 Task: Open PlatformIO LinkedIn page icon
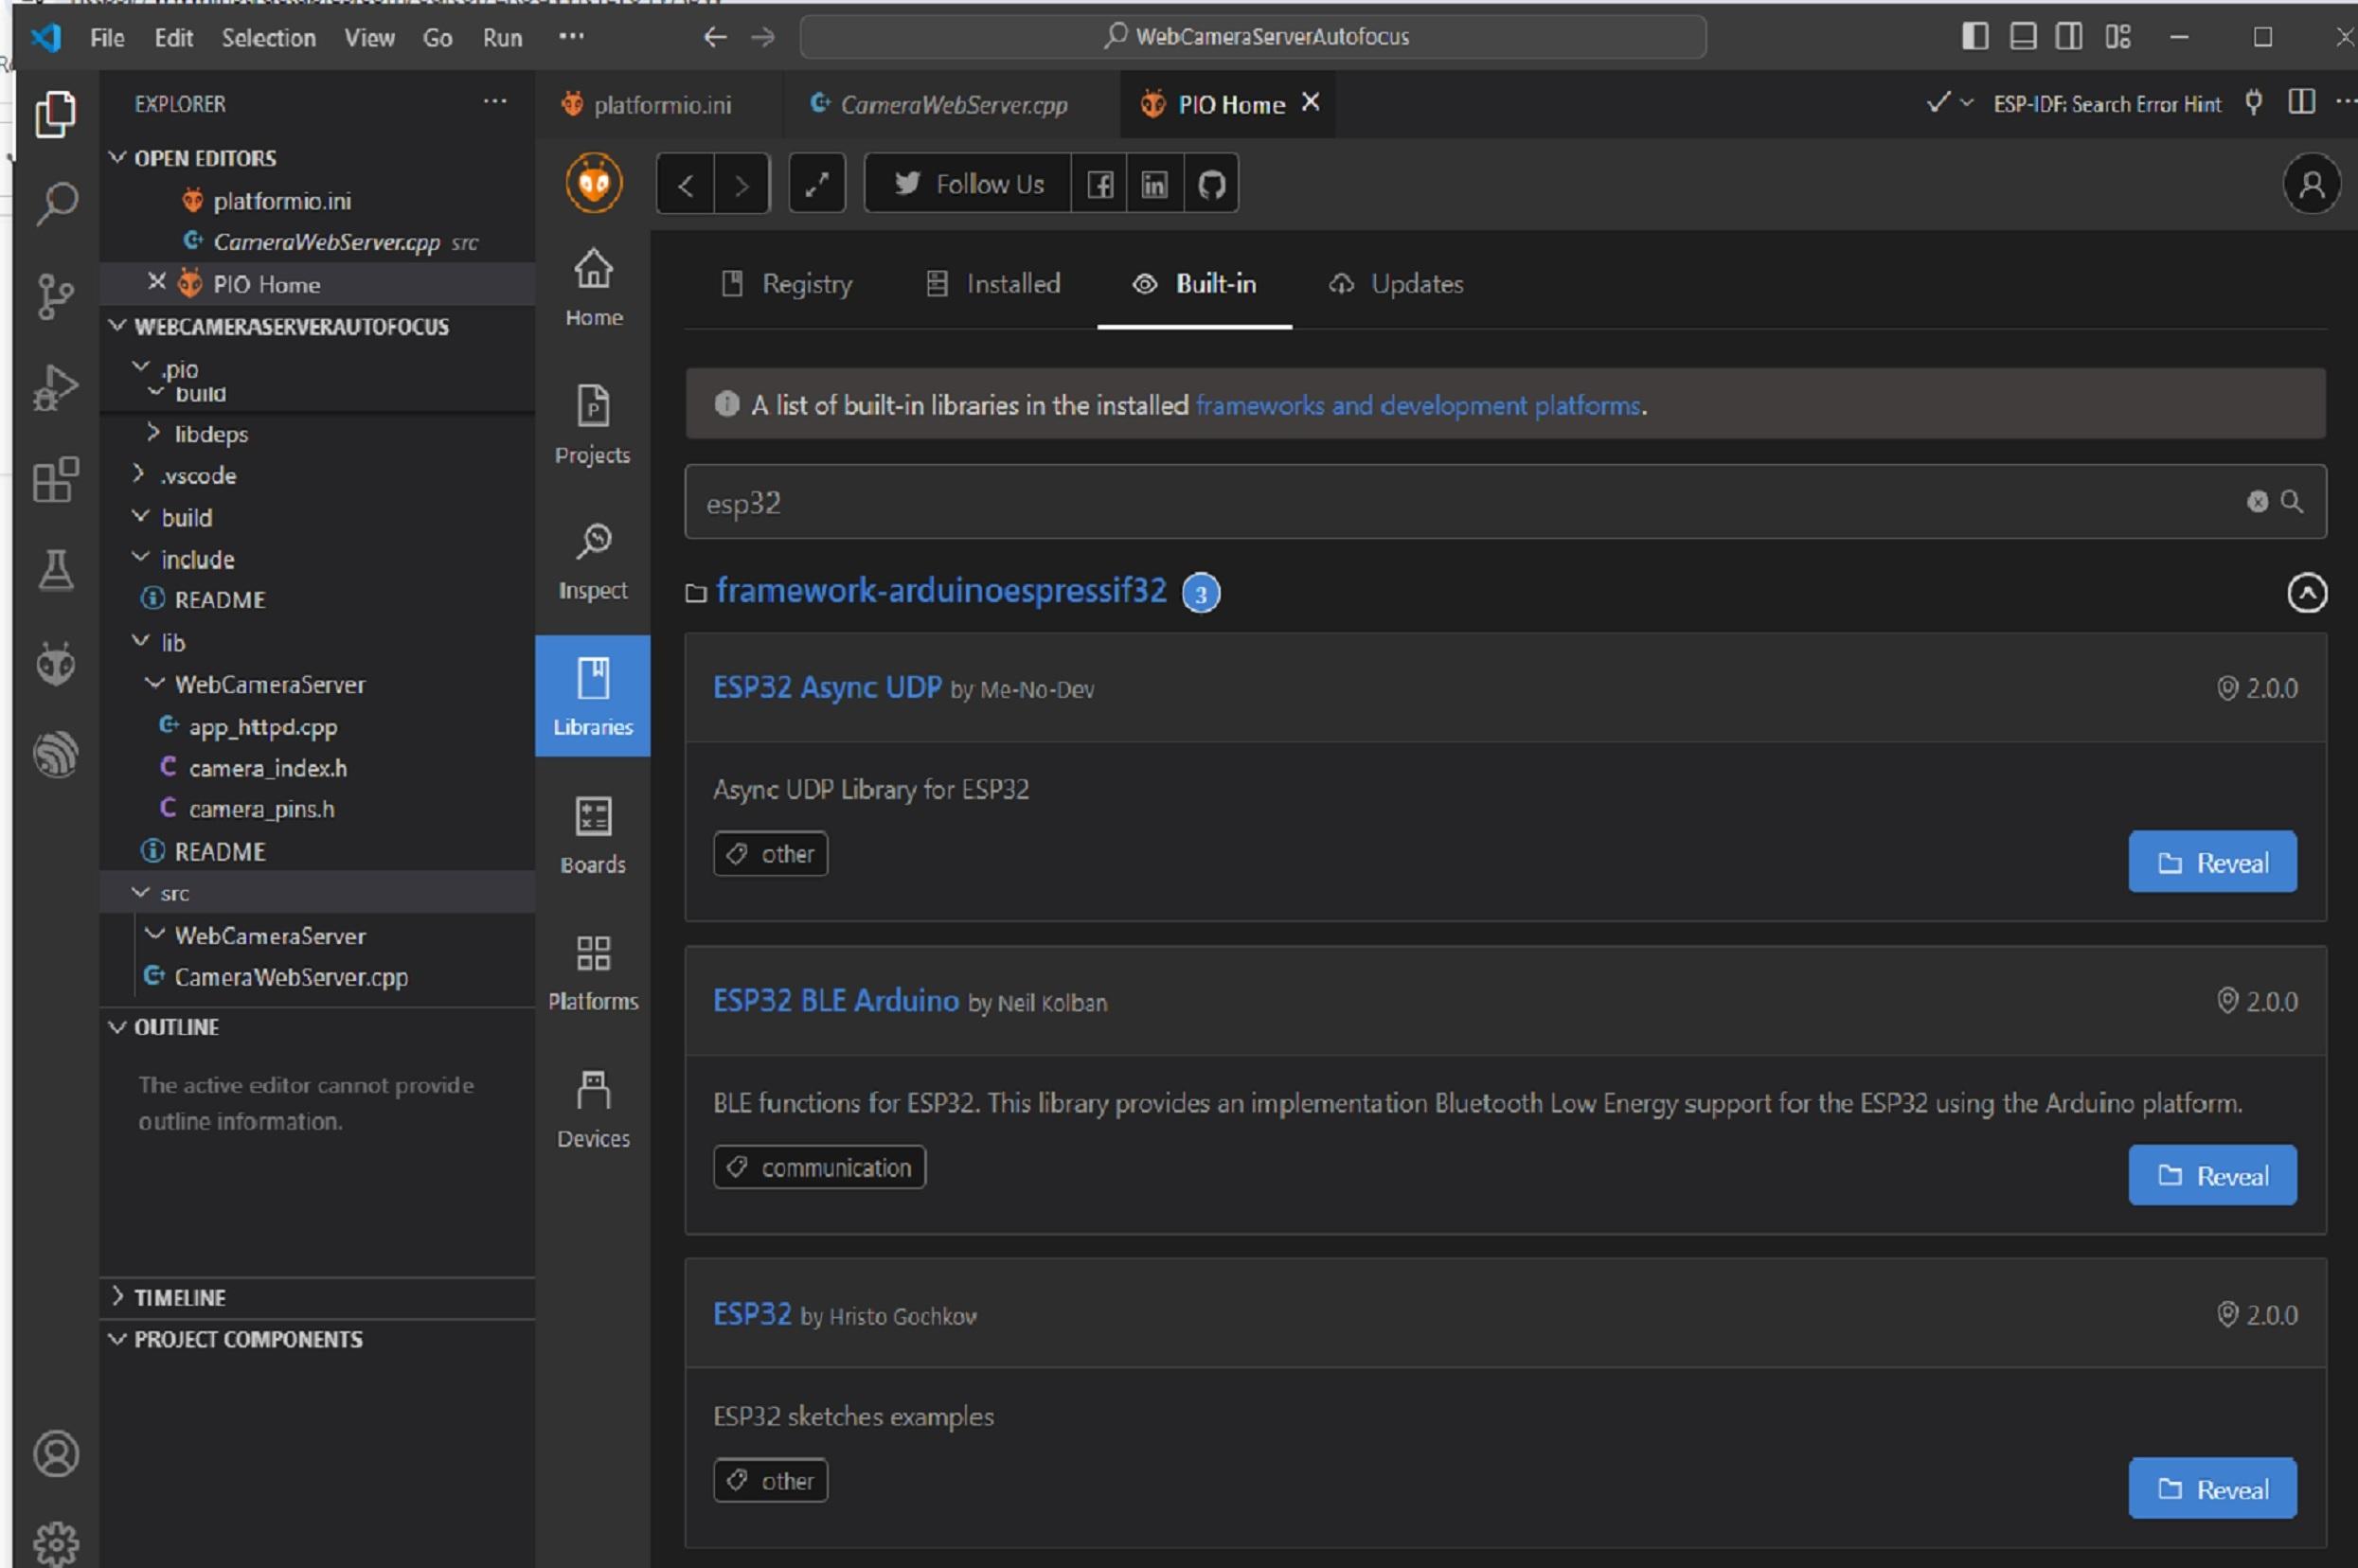click(1155, 184)
